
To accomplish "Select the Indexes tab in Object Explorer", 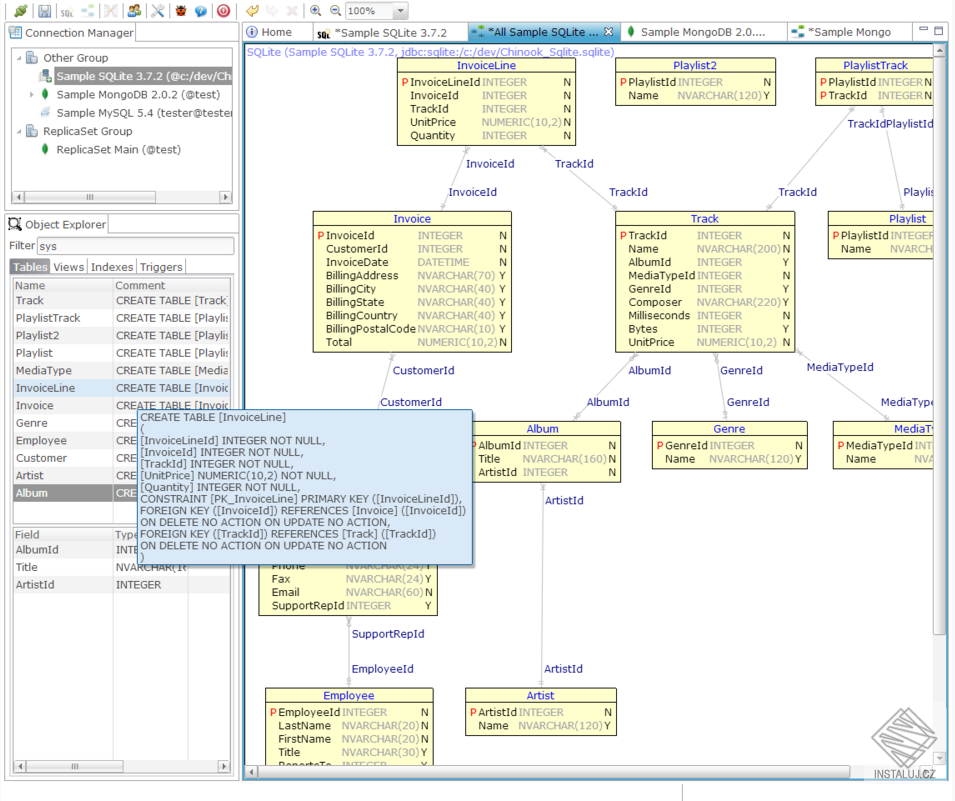I will coord(112,267).
